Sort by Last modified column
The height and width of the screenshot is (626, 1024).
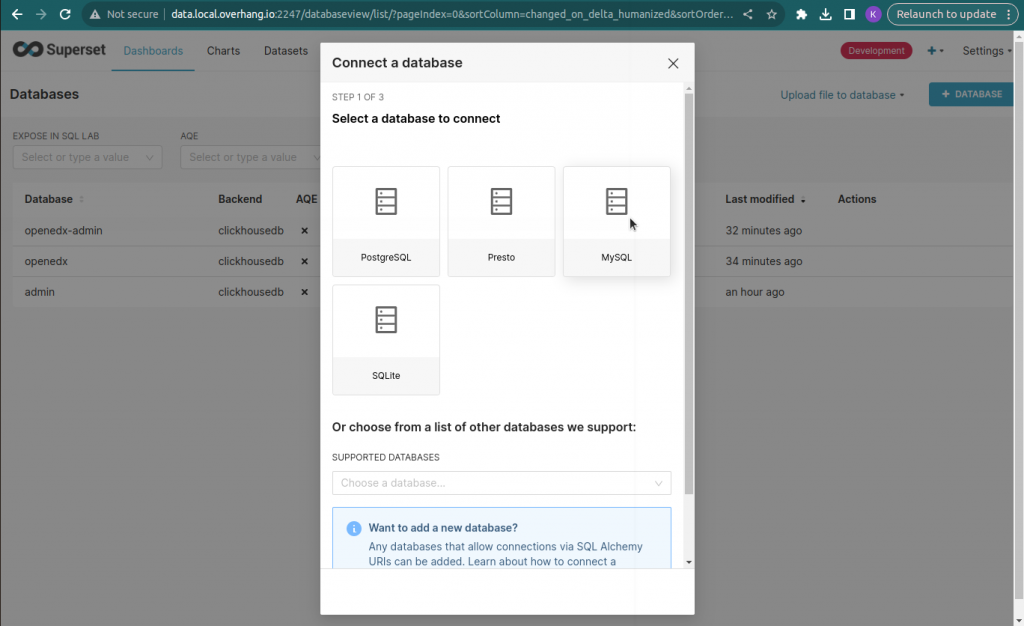click(765, 199)
